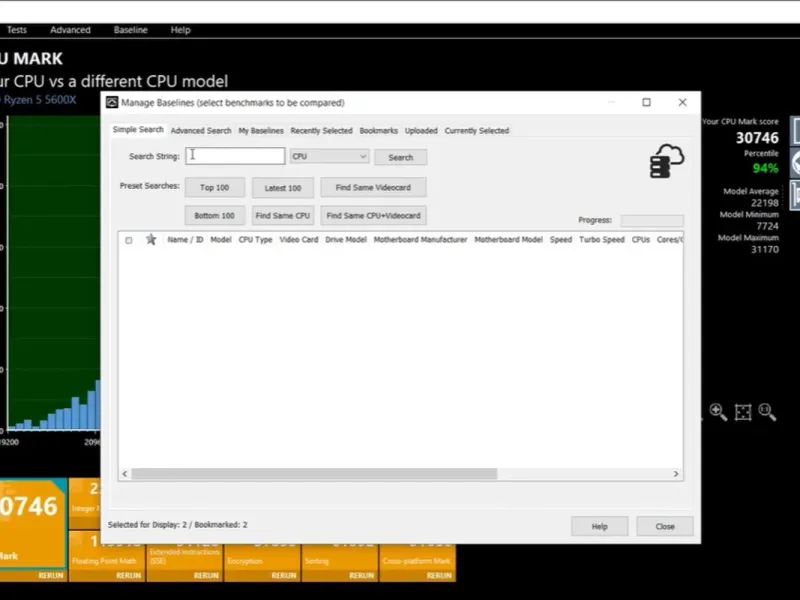Click the Bottom 100 preset button
The width and height of the screenshot is (800, 600).
215,215
